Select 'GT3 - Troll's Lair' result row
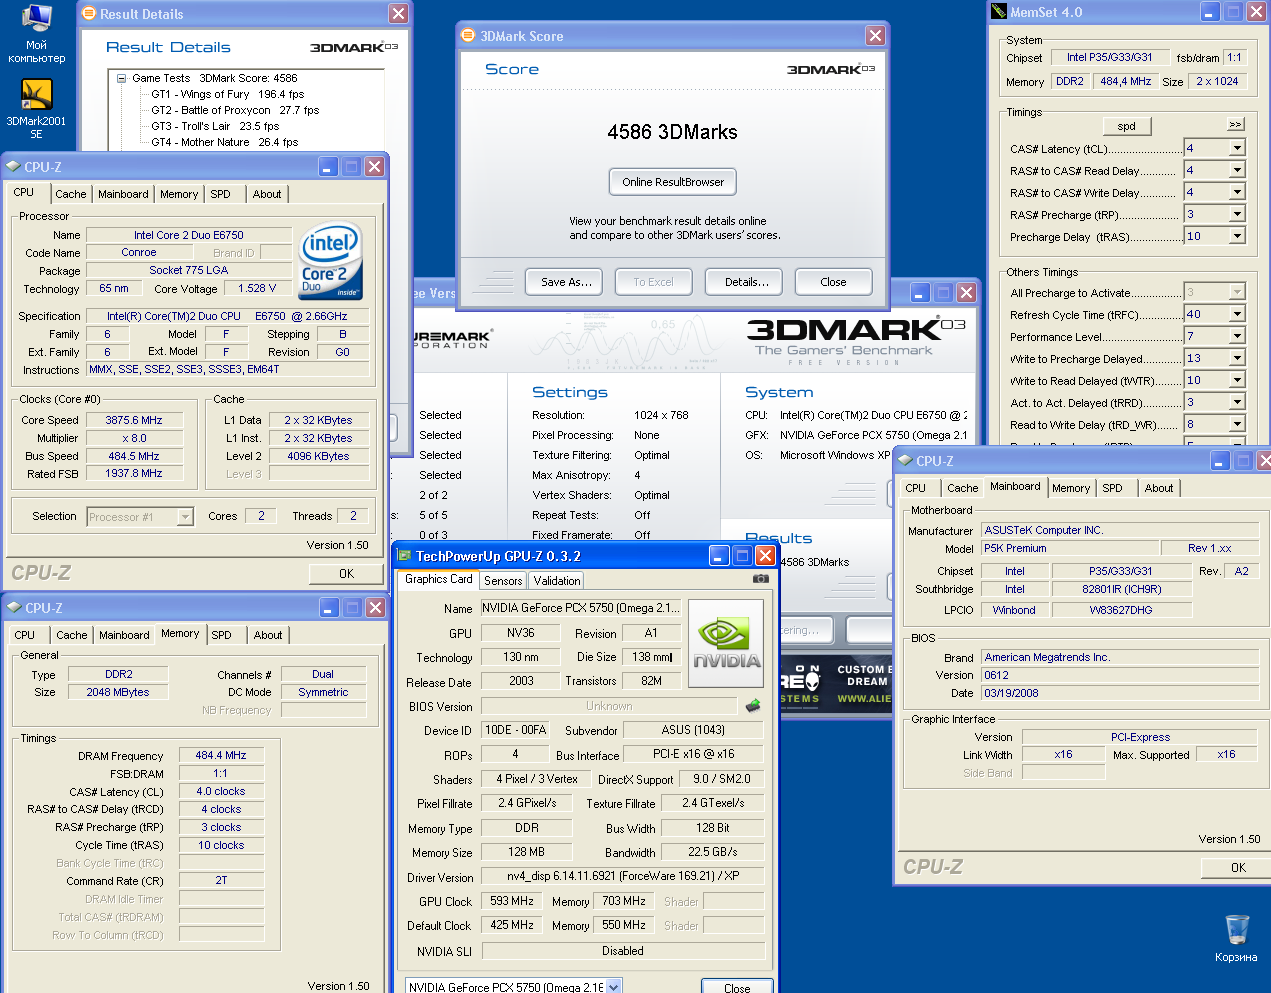1271x993 pixels. [215, 126]
